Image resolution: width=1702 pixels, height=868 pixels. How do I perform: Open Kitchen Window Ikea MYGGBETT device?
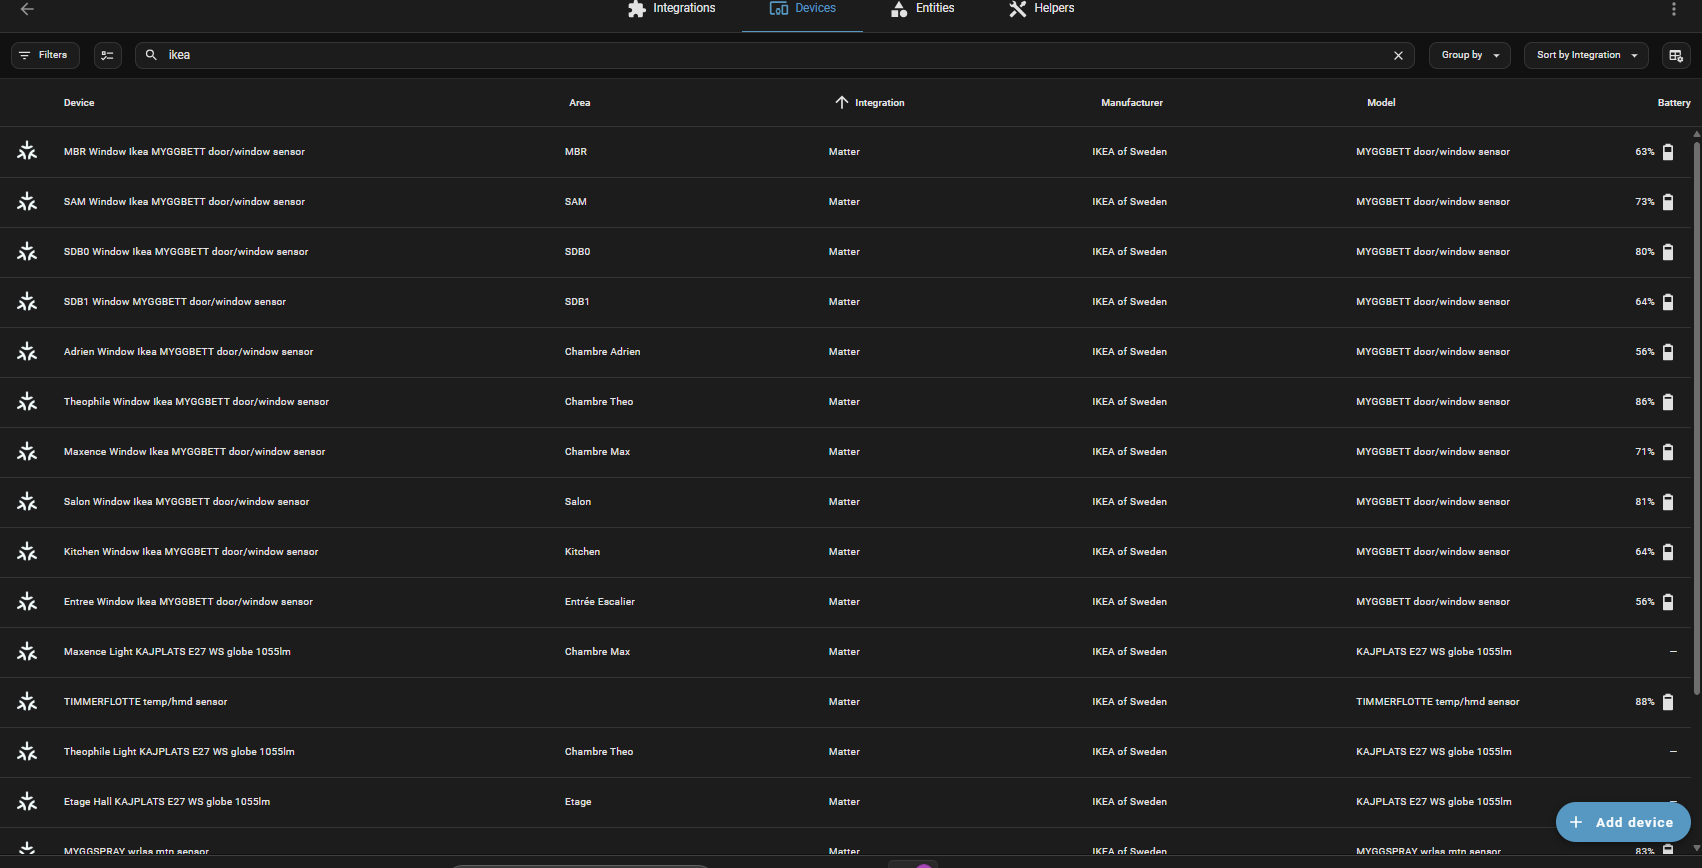191,552
